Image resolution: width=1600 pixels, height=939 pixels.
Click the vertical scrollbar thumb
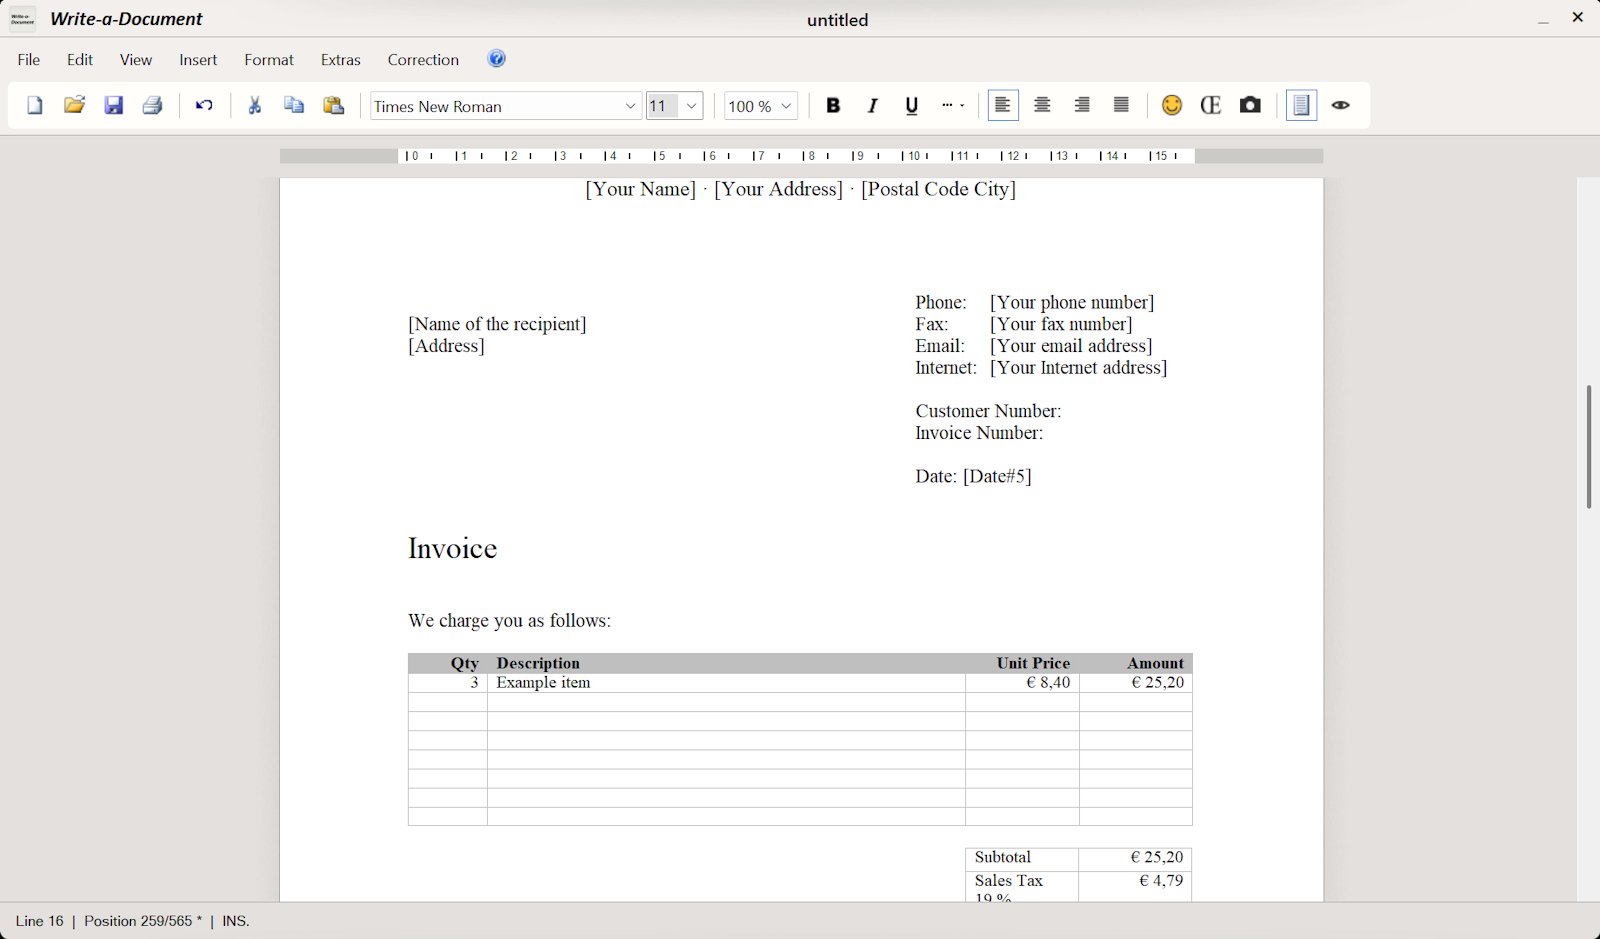(1588, 446)
